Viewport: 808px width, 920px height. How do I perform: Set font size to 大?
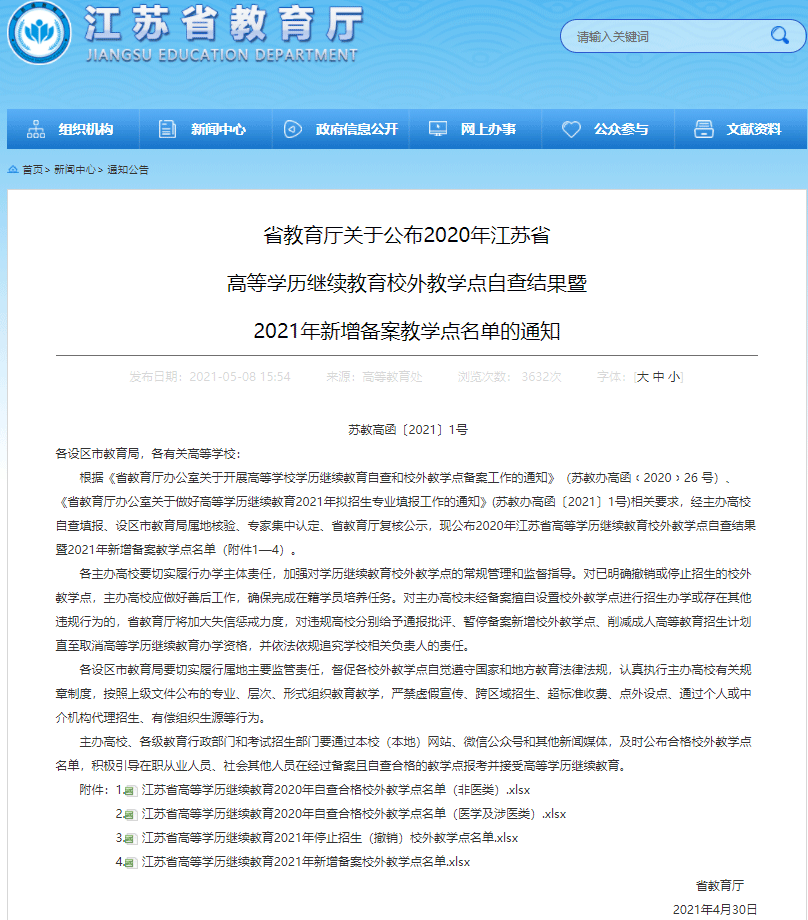tap(643, 377)
